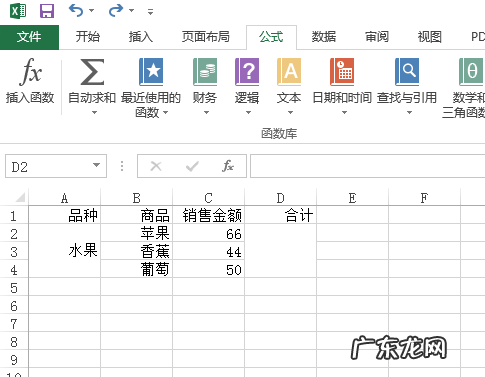Open Customize Quick Access Toolbar menu
The image size is (485, 377).
[150, 12]
